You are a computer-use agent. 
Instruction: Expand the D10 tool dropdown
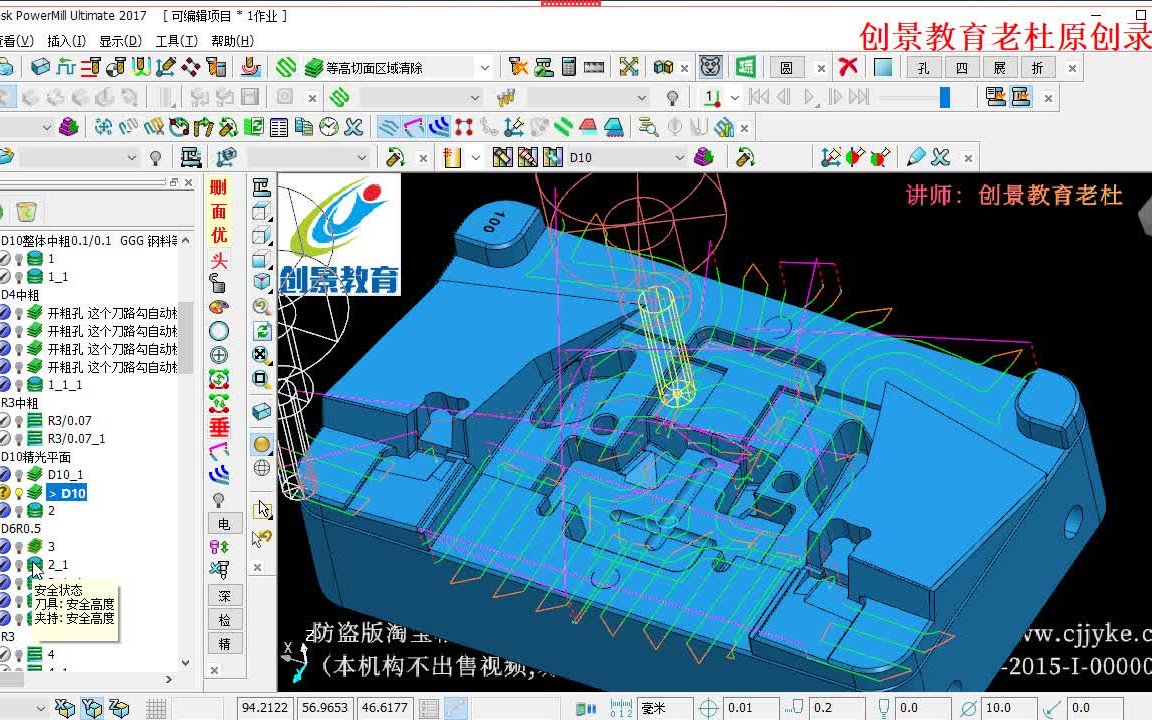point(680,157)
